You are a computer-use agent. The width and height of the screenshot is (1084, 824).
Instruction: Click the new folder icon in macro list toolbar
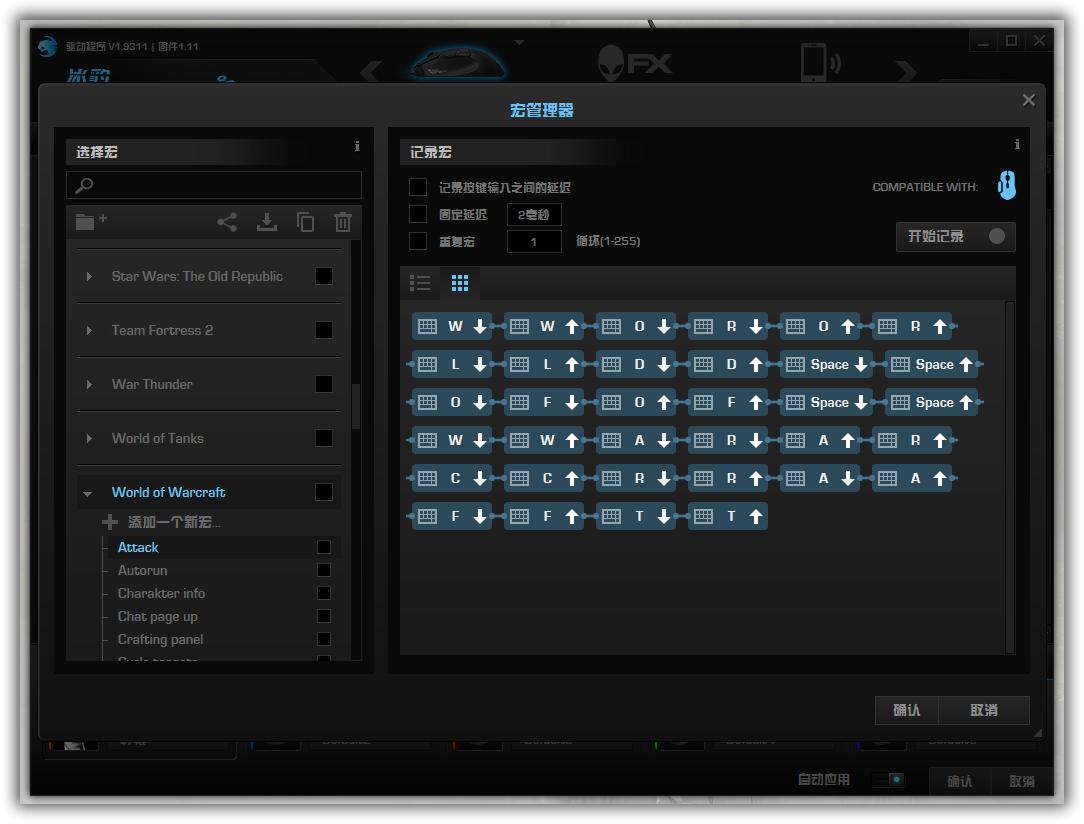(91, 221)
